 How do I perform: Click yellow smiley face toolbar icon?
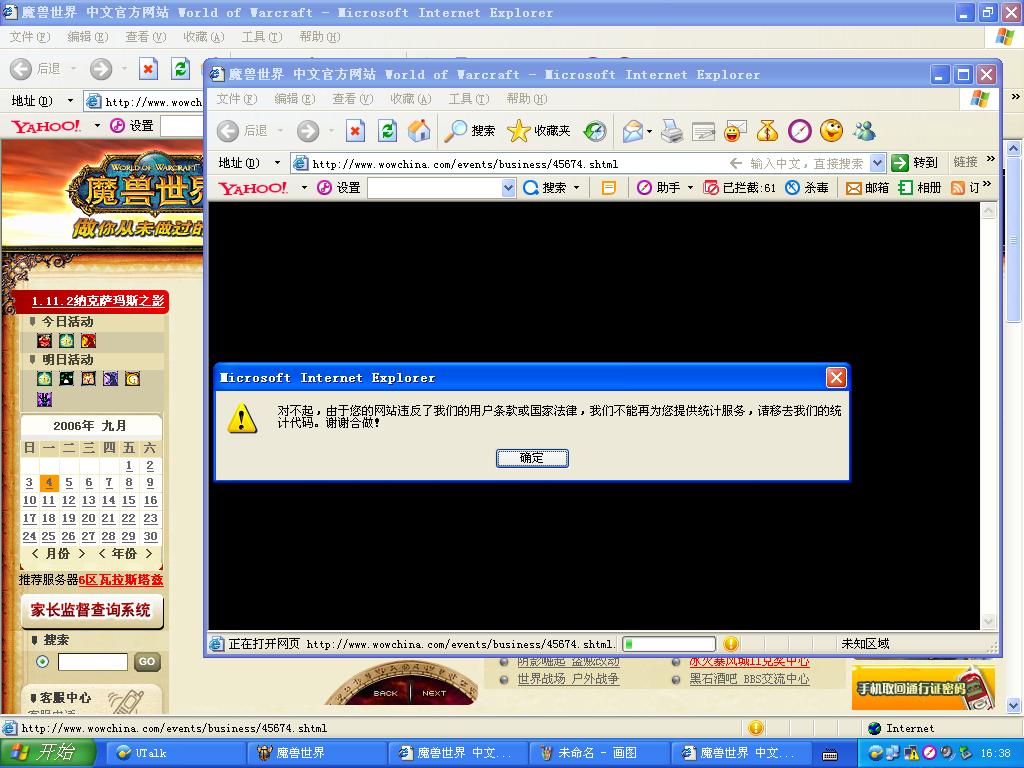[831, 131]
